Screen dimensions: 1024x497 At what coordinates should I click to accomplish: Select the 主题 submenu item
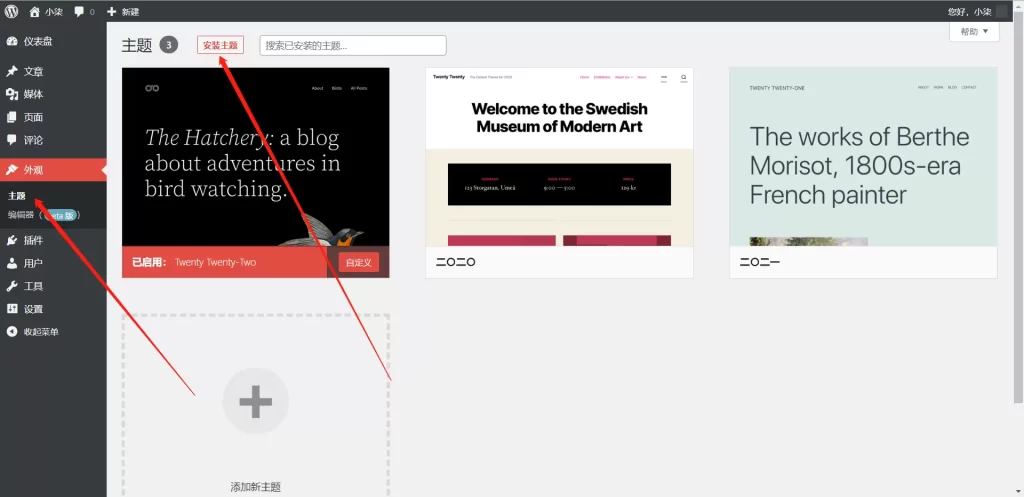pos(17,196)
